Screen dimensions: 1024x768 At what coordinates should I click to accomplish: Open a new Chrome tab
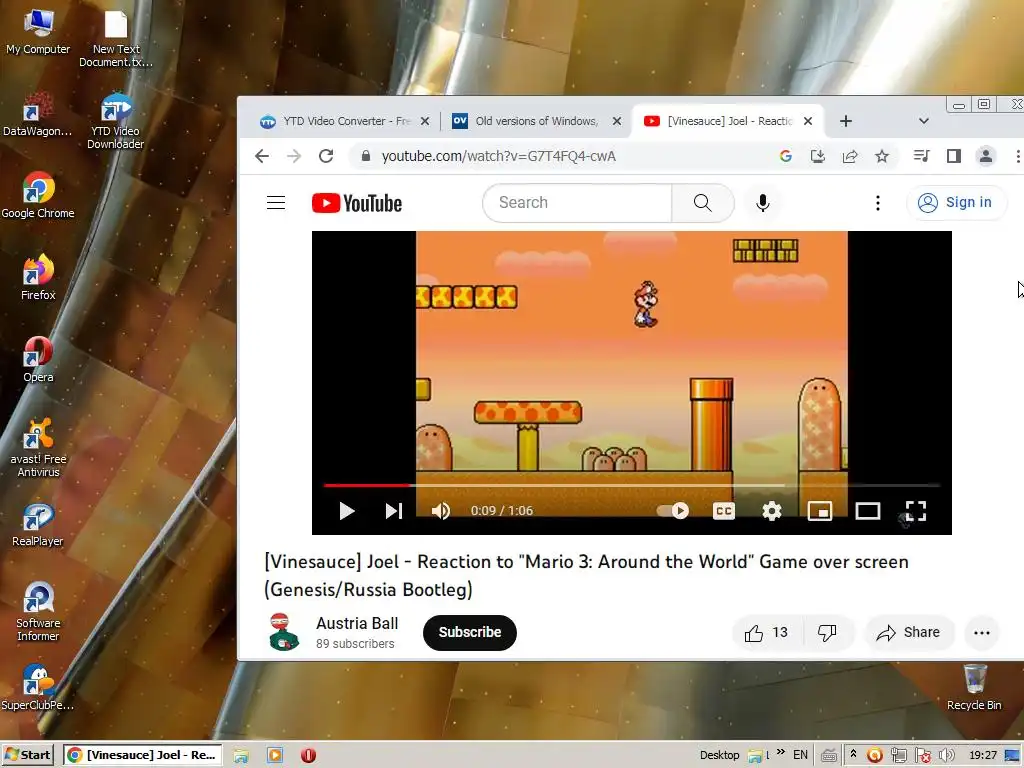[846, 121]
